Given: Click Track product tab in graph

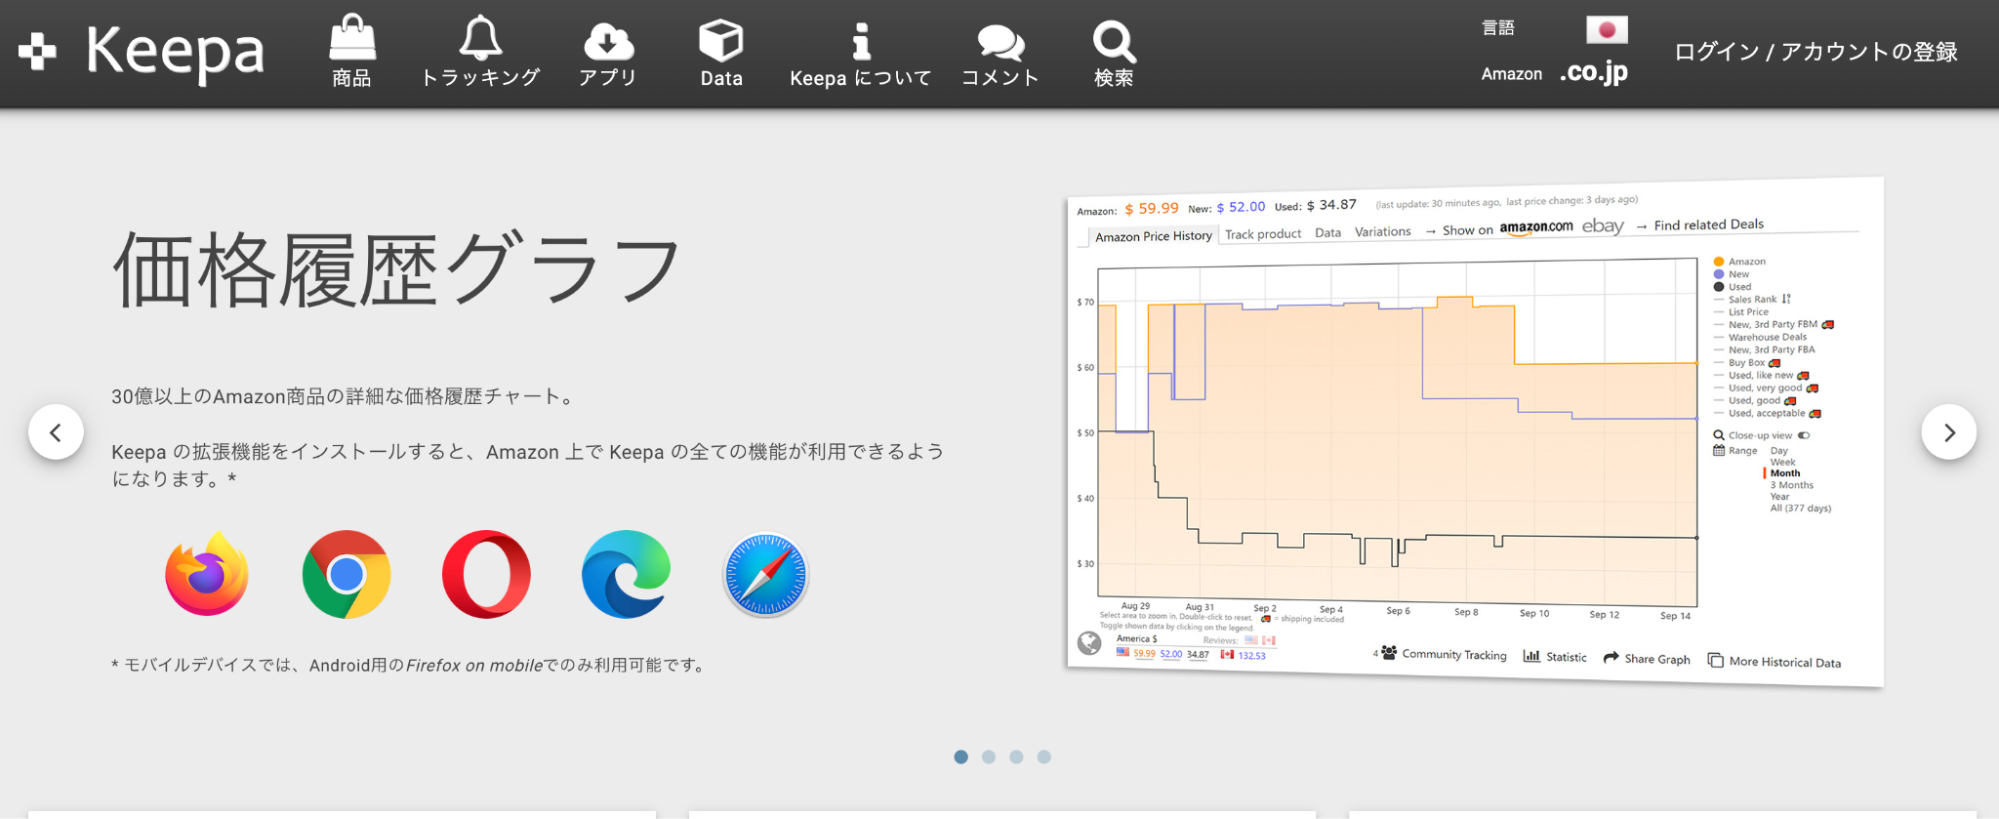Looking at the screenshot, I should pos(1263,234).
